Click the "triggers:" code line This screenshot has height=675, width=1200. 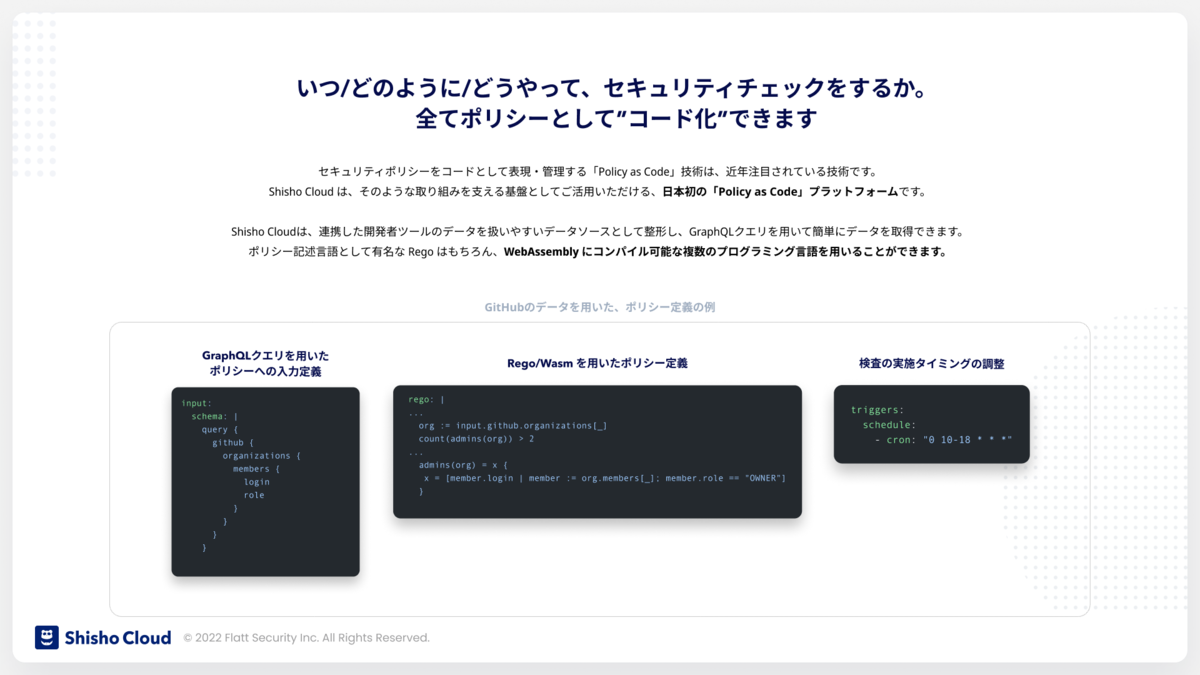click(x=877, y=410)
